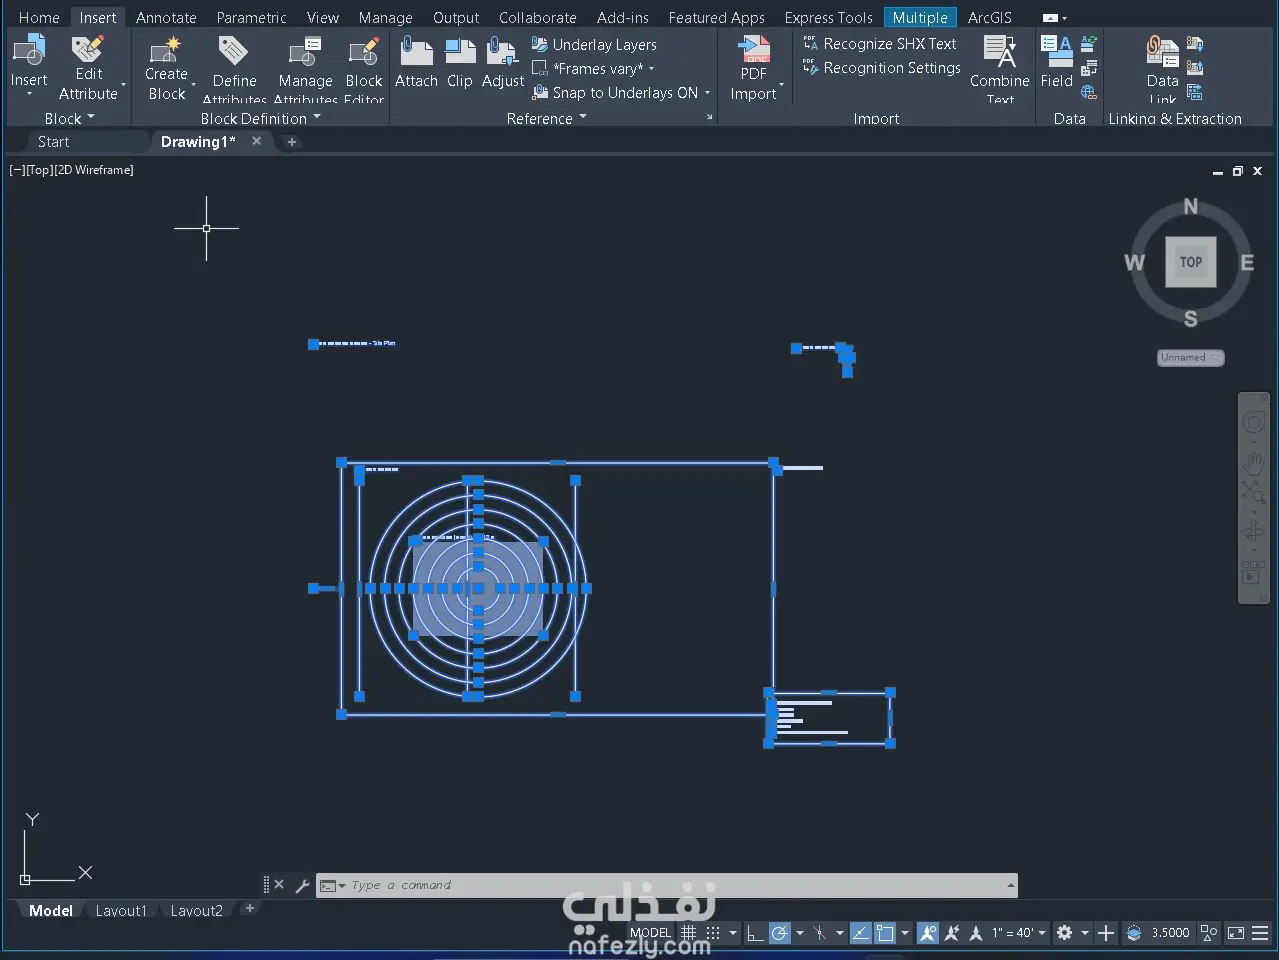The image size is (1279, 960).
Task: Open Underlay Layers
Action: pyautogui.click(x=594, y=45)
